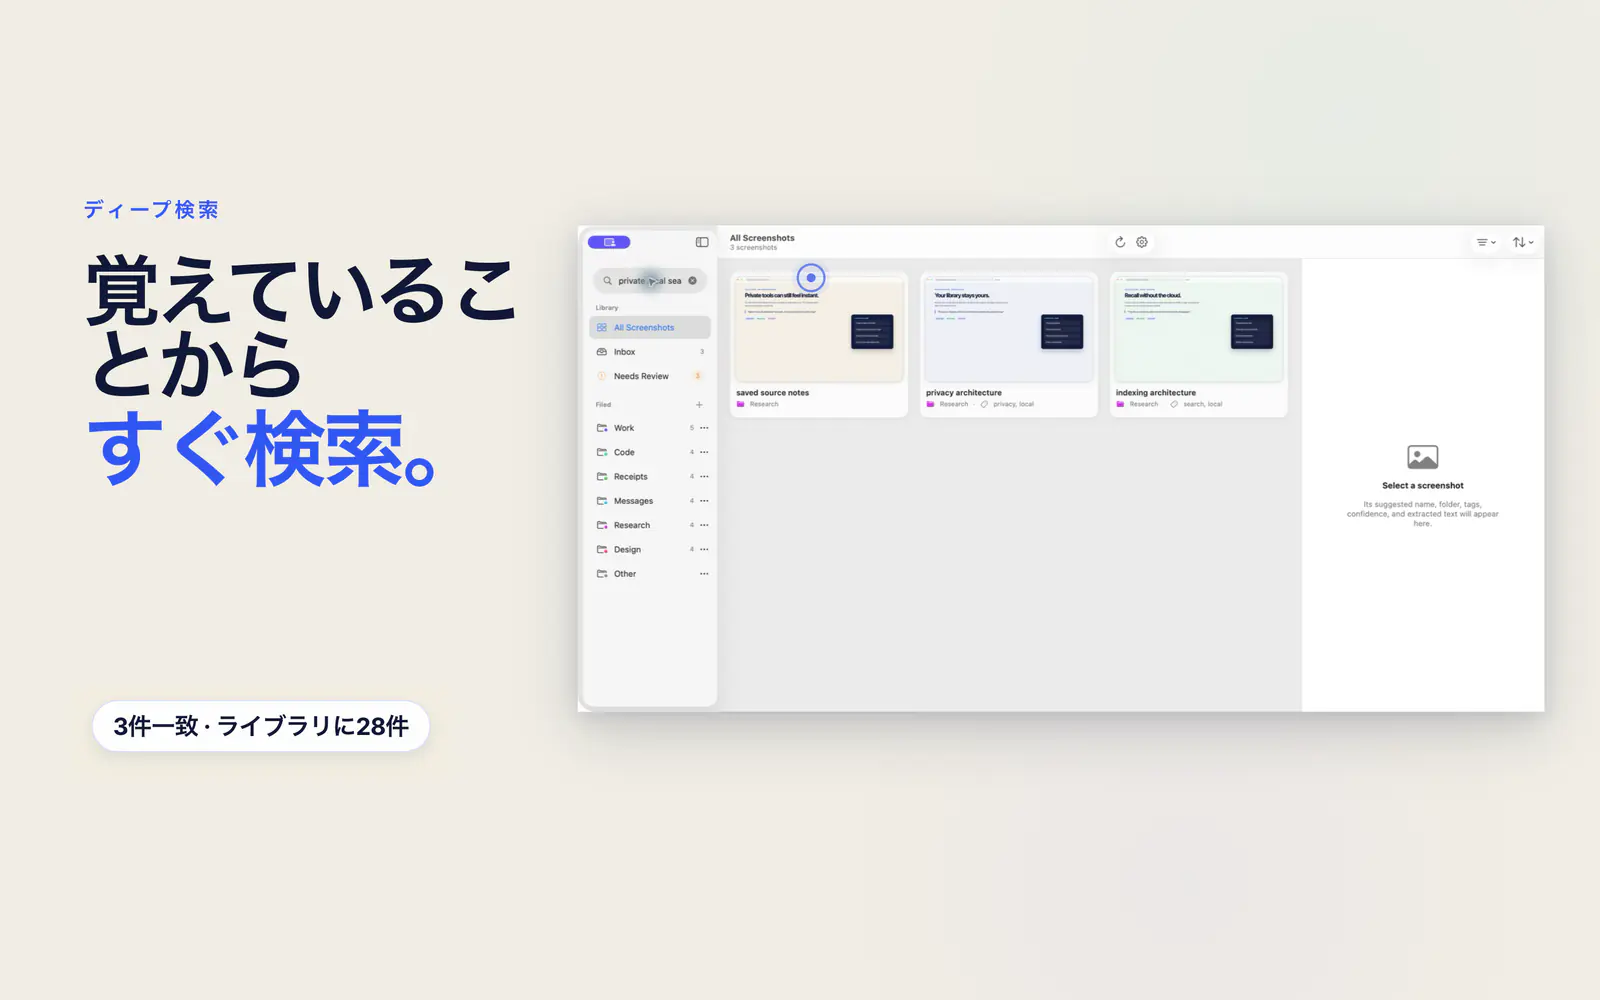Click the Research folder tag under 'privacy architecture'

tap(948, 404)
